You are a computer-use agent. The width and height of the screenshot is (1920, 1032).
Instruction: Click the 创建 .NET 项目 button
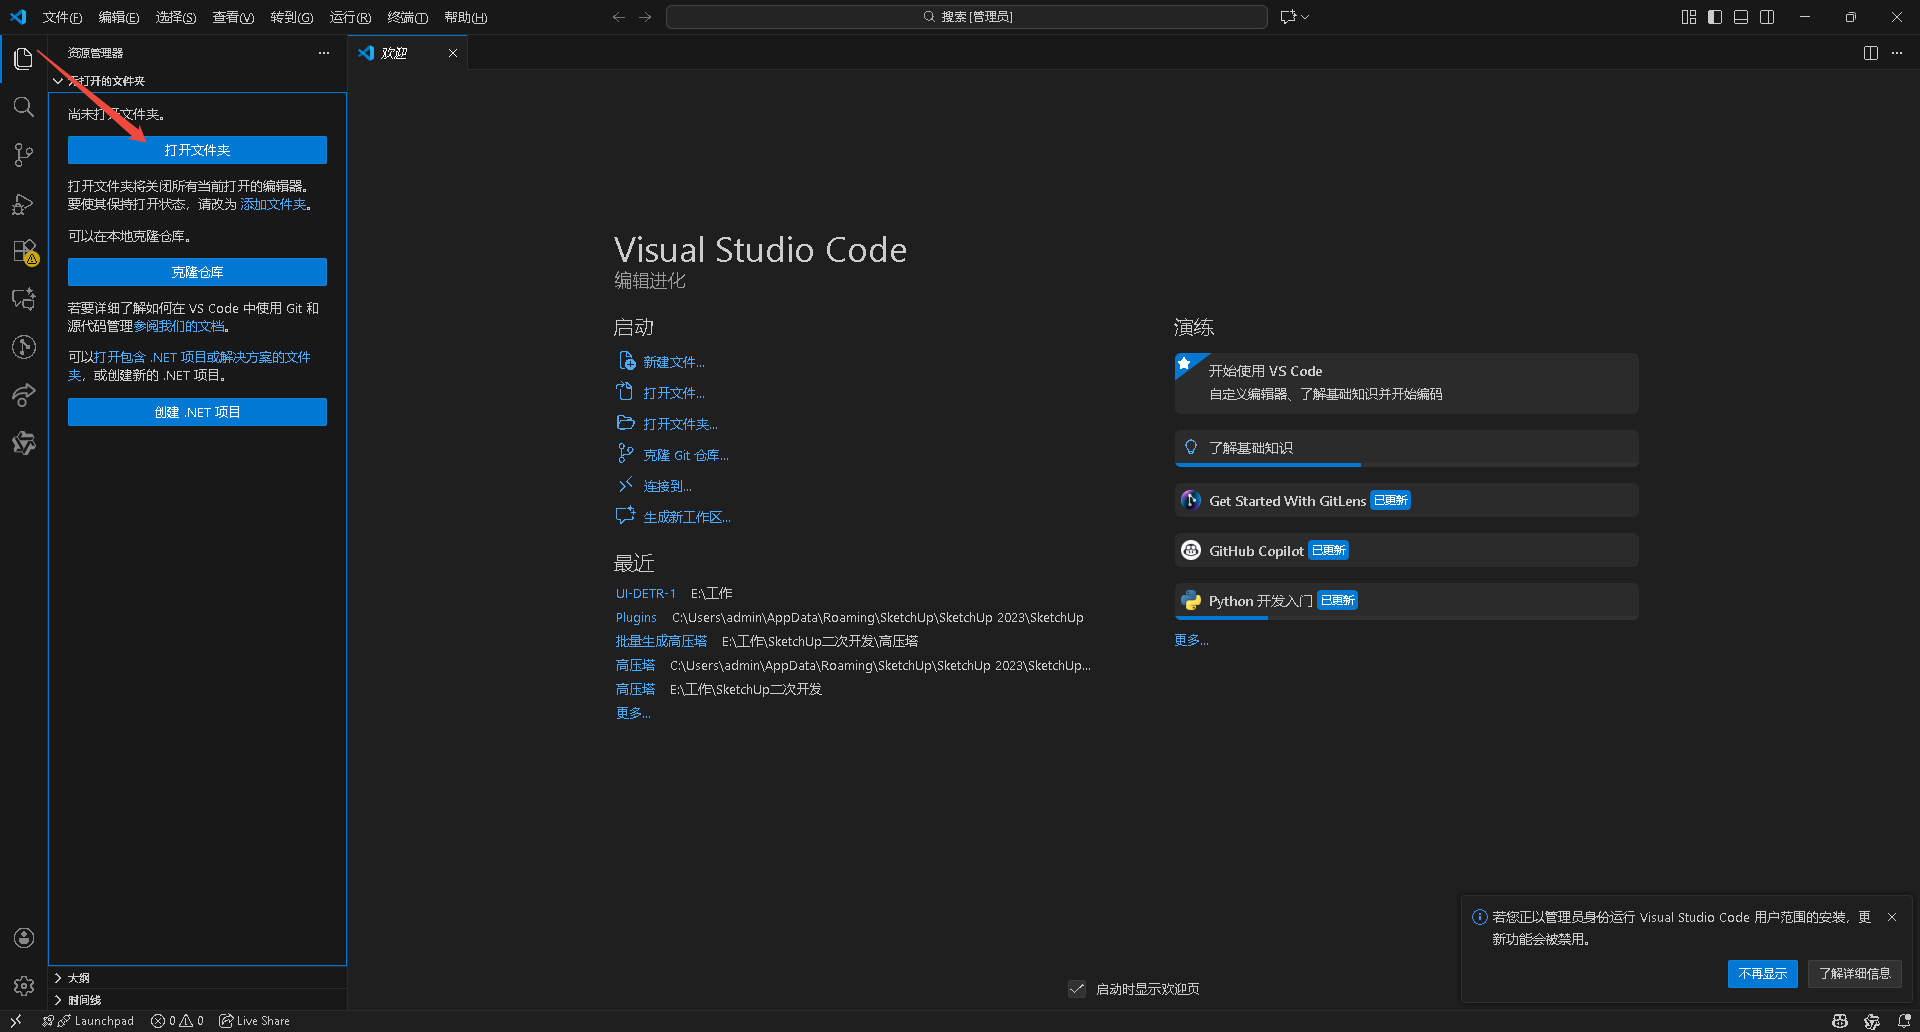(197, 412)
